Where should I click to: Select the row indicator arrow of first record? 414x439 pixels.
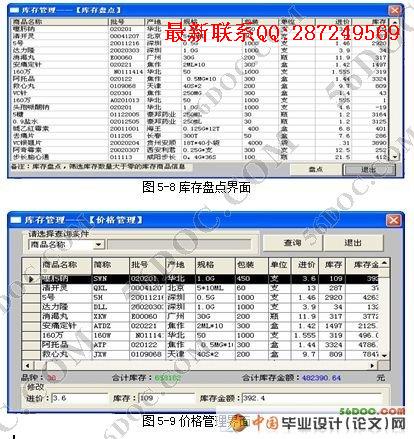coord(31,279)
